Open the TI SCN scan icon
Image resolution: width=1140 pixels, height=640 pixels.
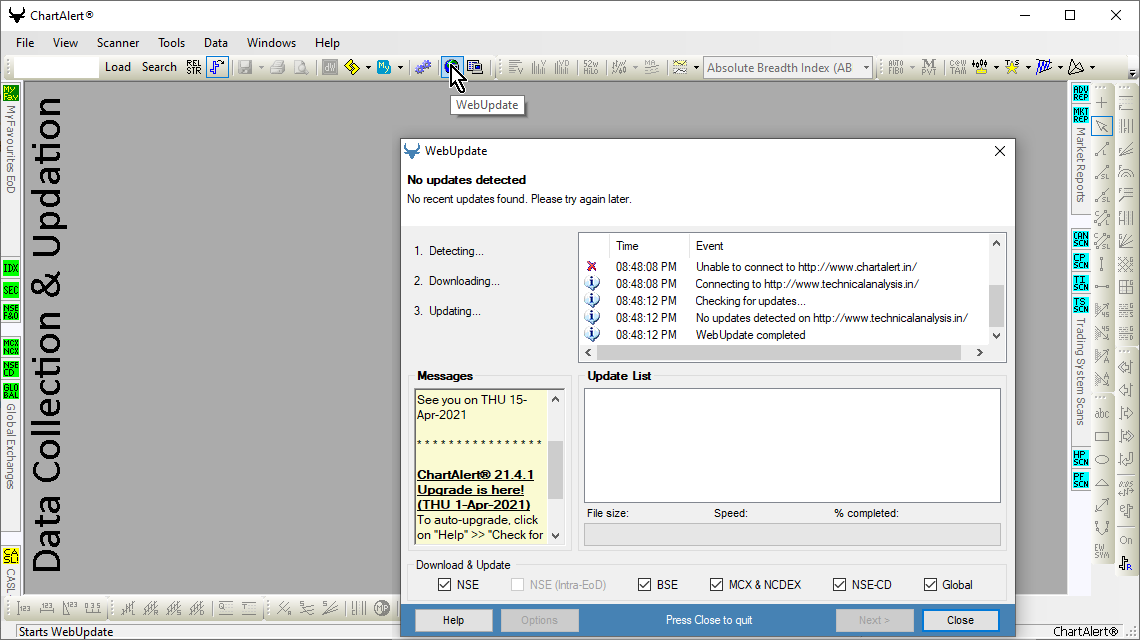[1080, 283]
